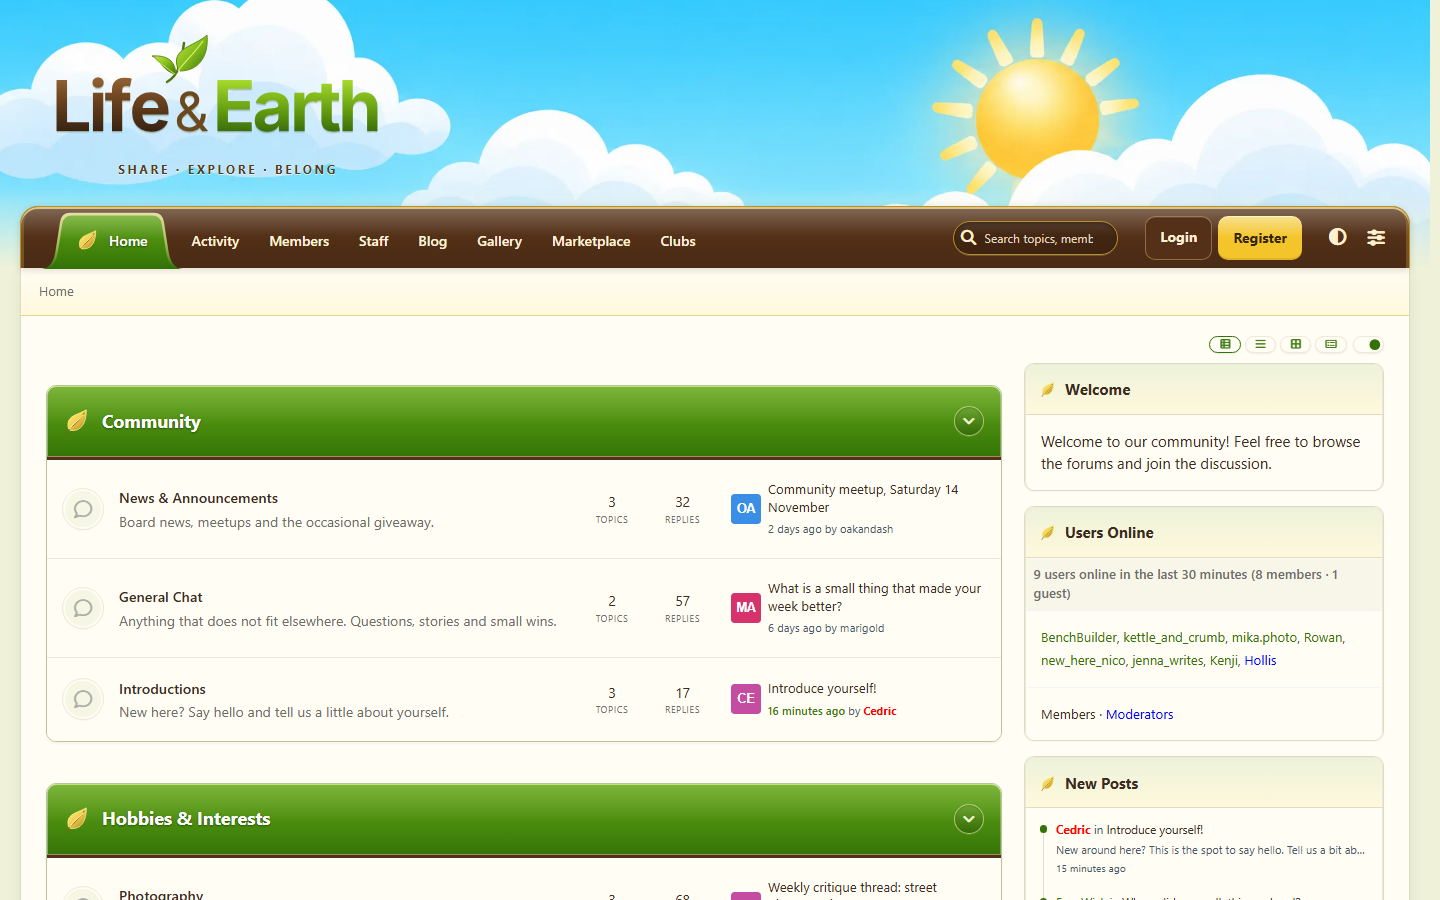
Task: Switch to the table layout view
Action: (1225, 344)
